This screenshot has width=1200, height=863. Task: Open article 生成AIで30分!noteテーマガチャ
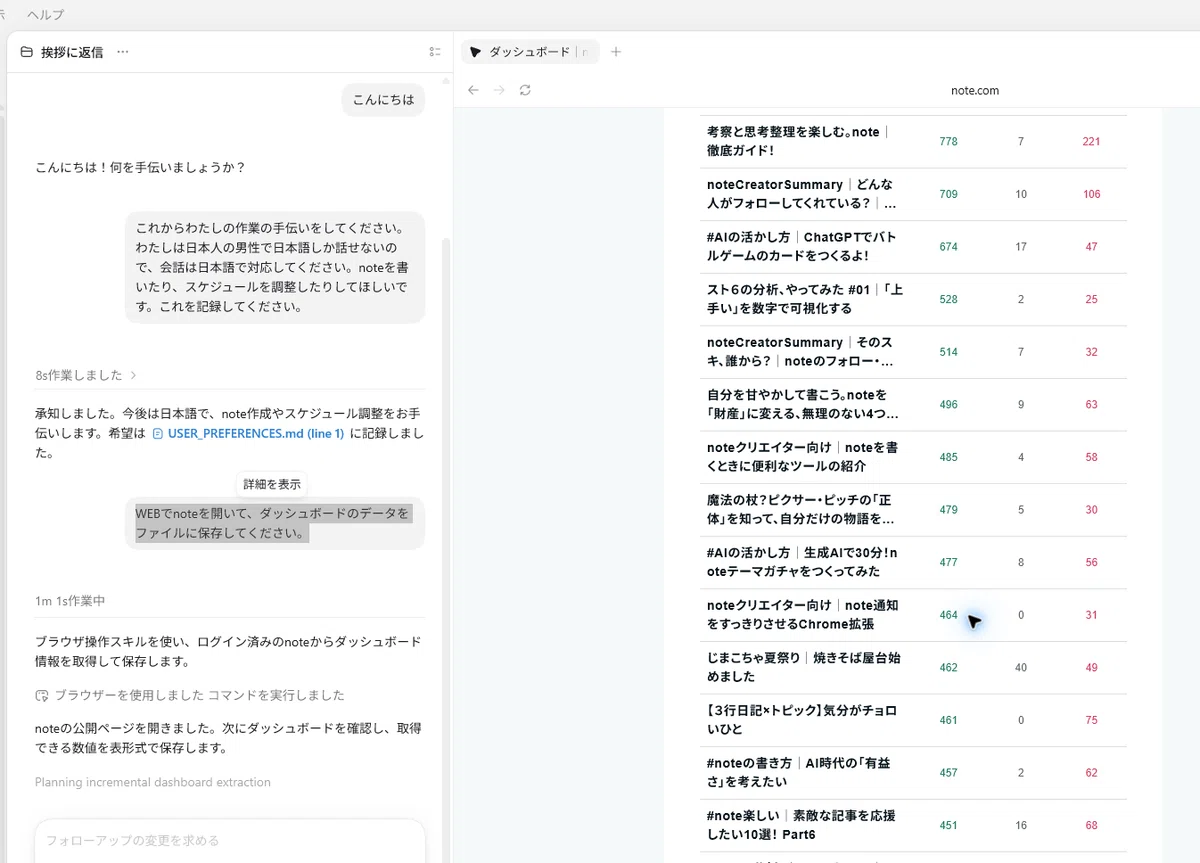pos(802,562)
